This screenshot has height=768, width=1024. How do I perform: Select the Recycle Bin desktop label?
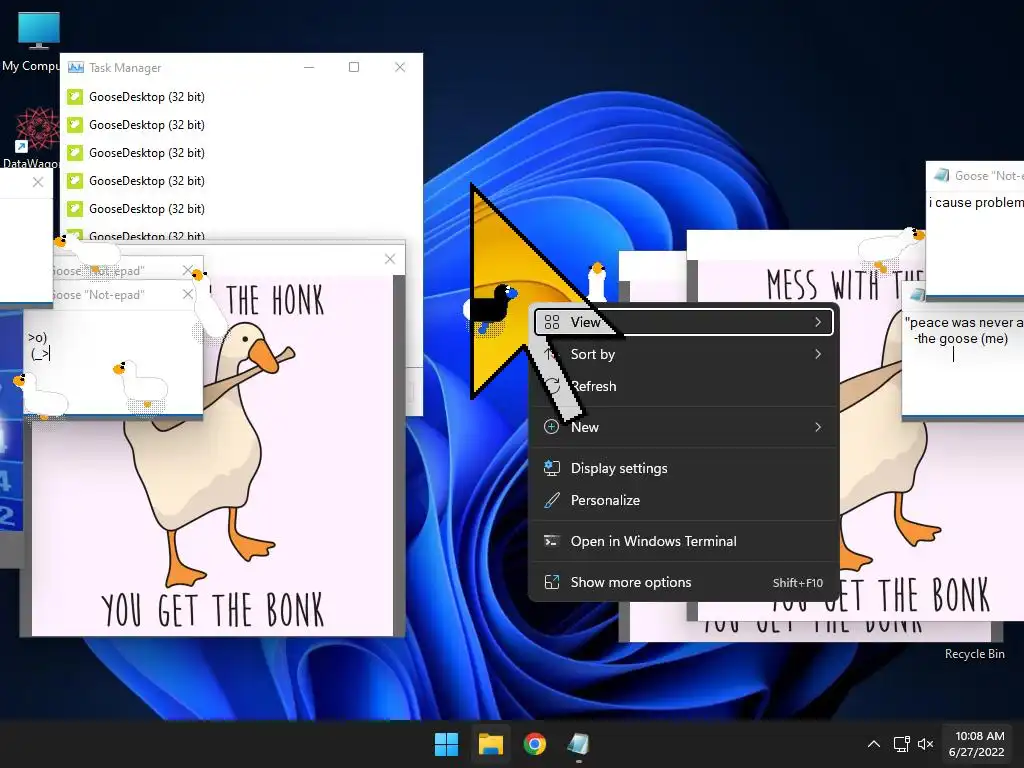coord(974,654)
